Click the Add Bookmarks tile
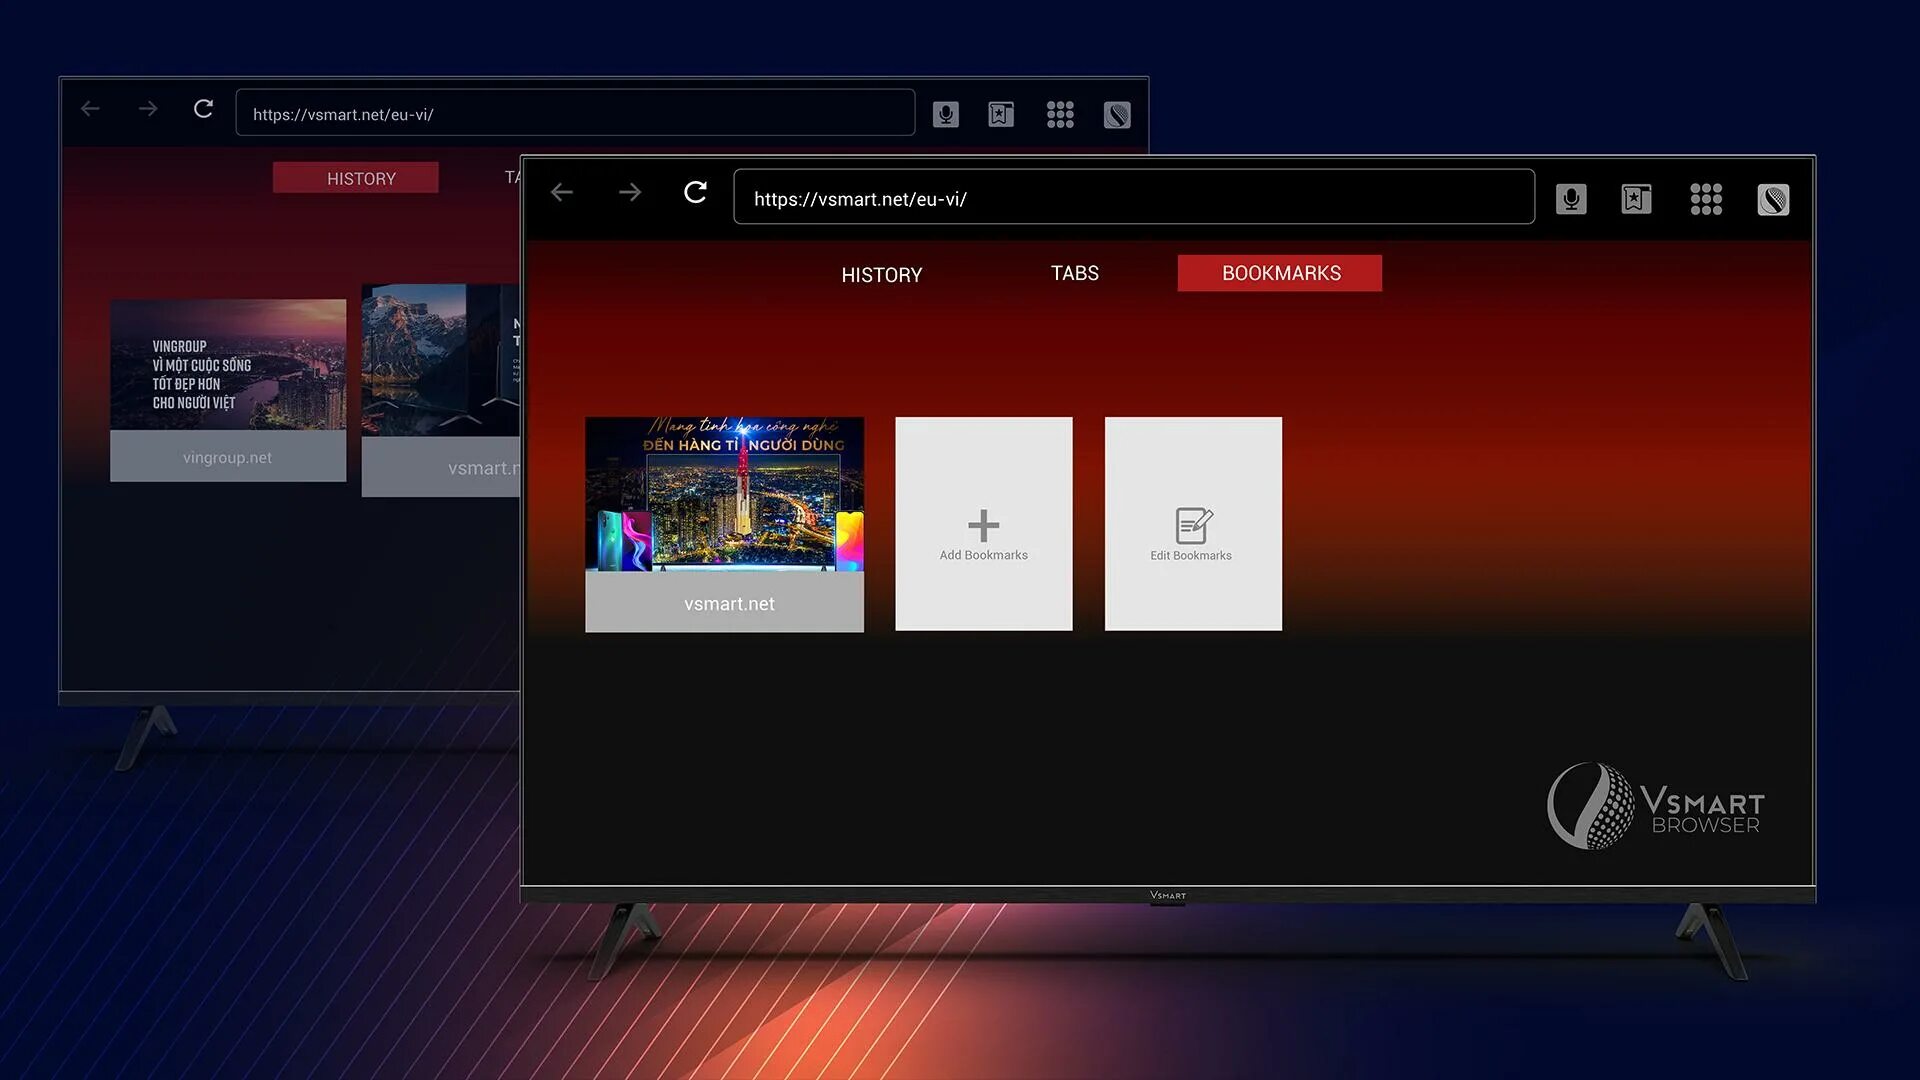Screen dimensions: 1920x1080 984,524
